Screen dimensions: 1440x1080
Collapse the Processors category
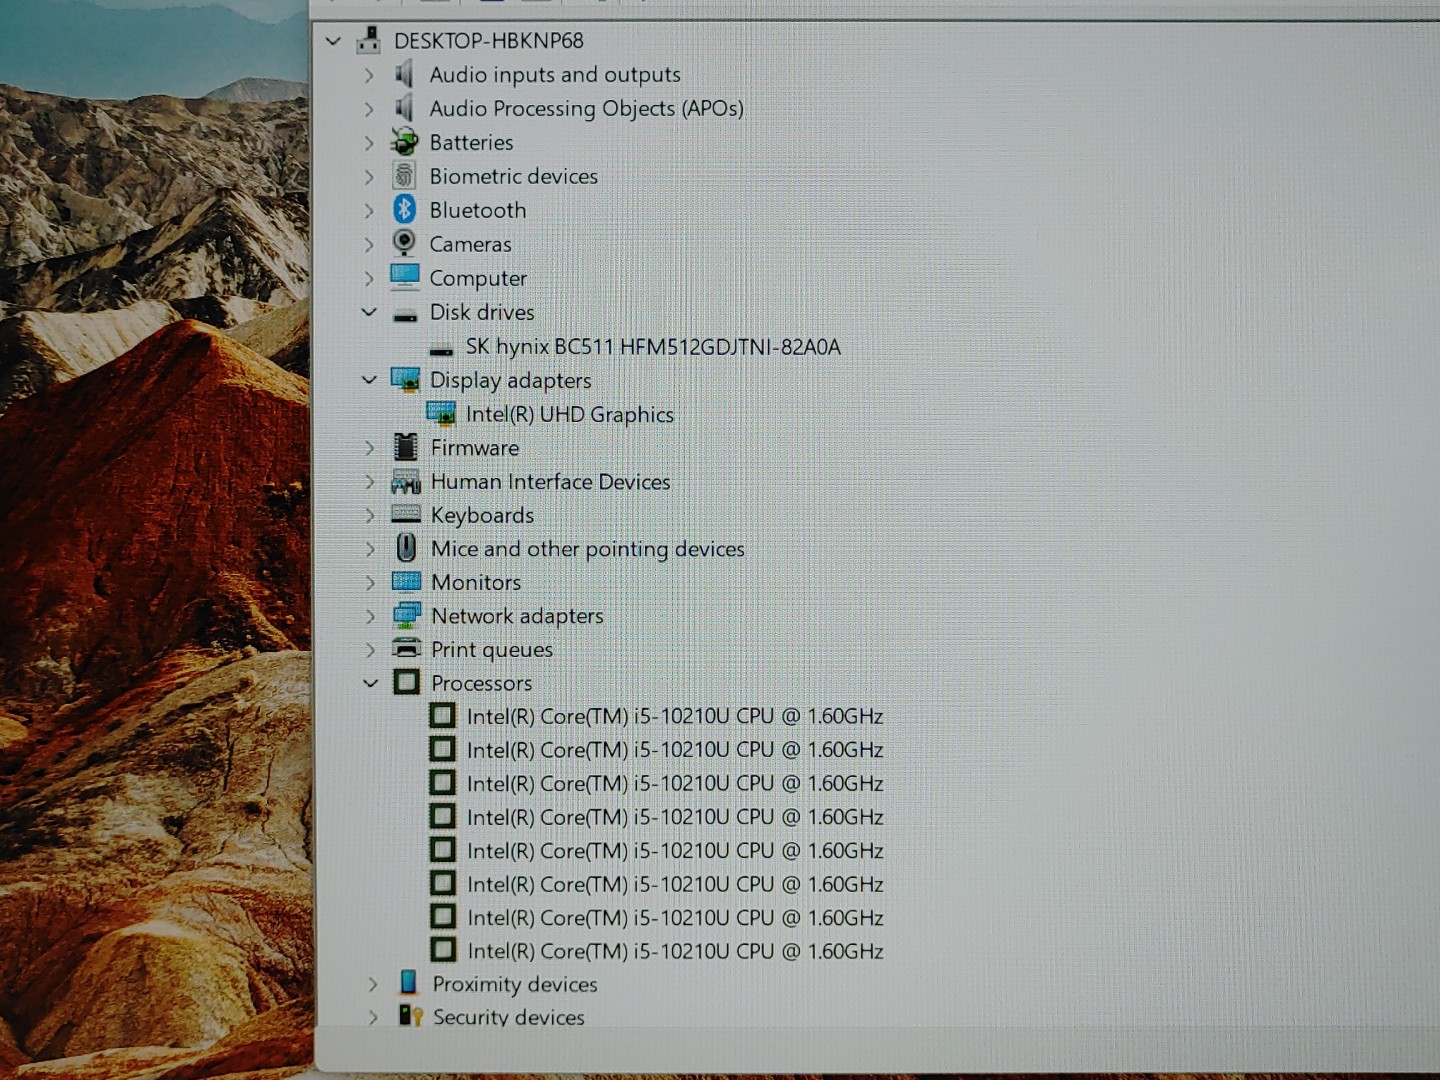click(370, 683)
